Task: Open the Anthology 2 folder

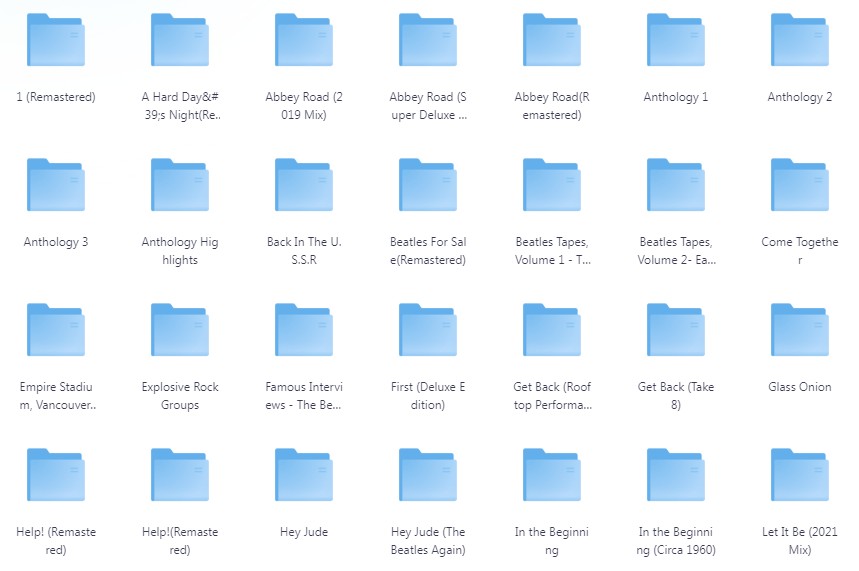Action: (x=800, y=41)
